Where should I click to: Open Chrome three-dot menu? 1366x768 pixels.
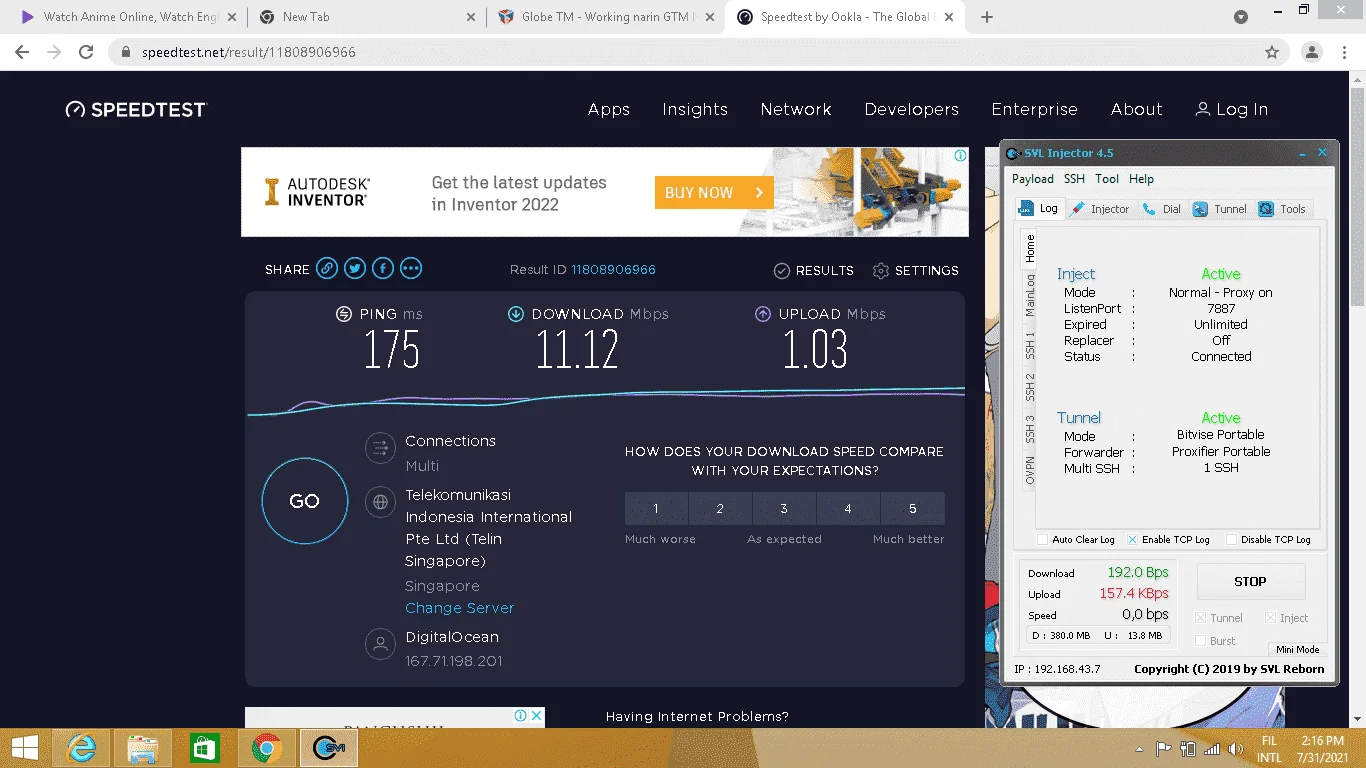tap(1345, 52)
